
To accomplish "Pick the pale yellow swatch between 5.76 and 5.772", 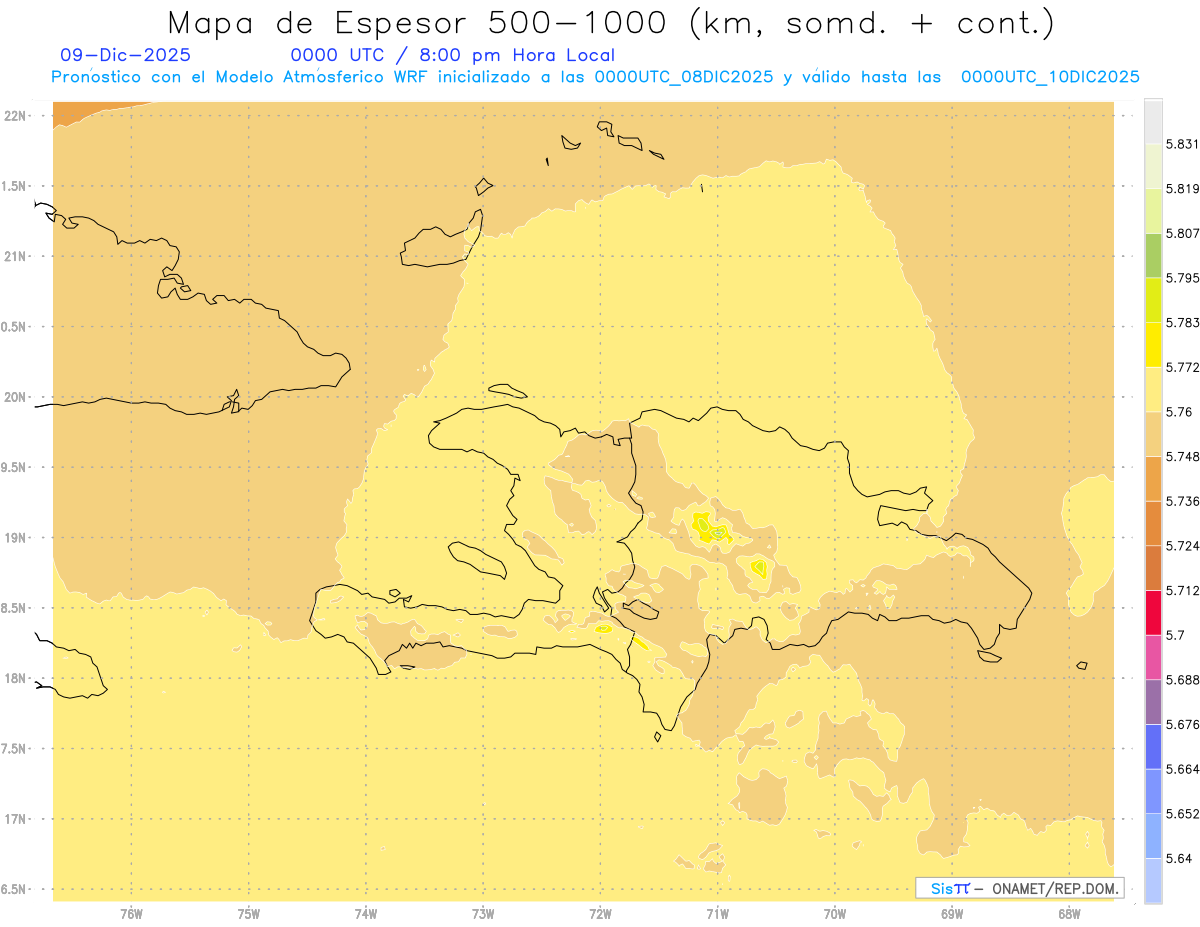I will [x=1153, y=389].
